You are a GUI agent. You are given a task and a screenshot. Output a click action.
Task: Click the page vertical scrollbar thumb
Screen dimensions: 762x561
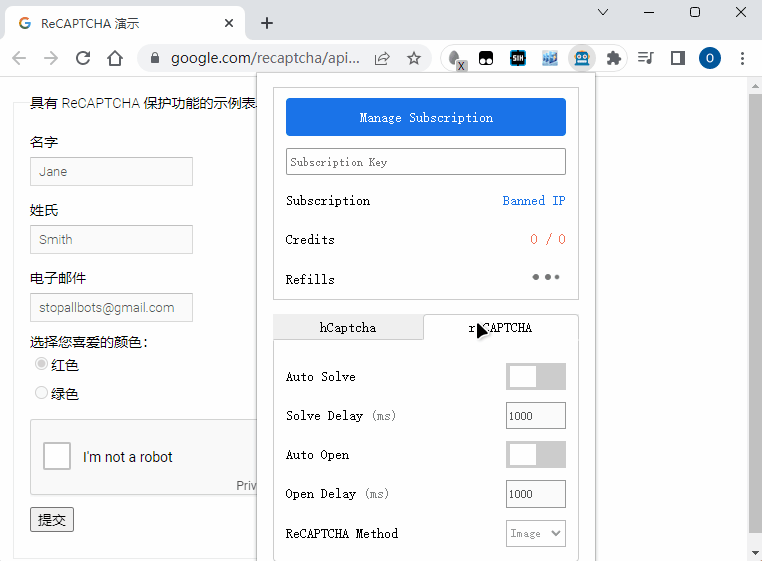click(x=755, y=314)
